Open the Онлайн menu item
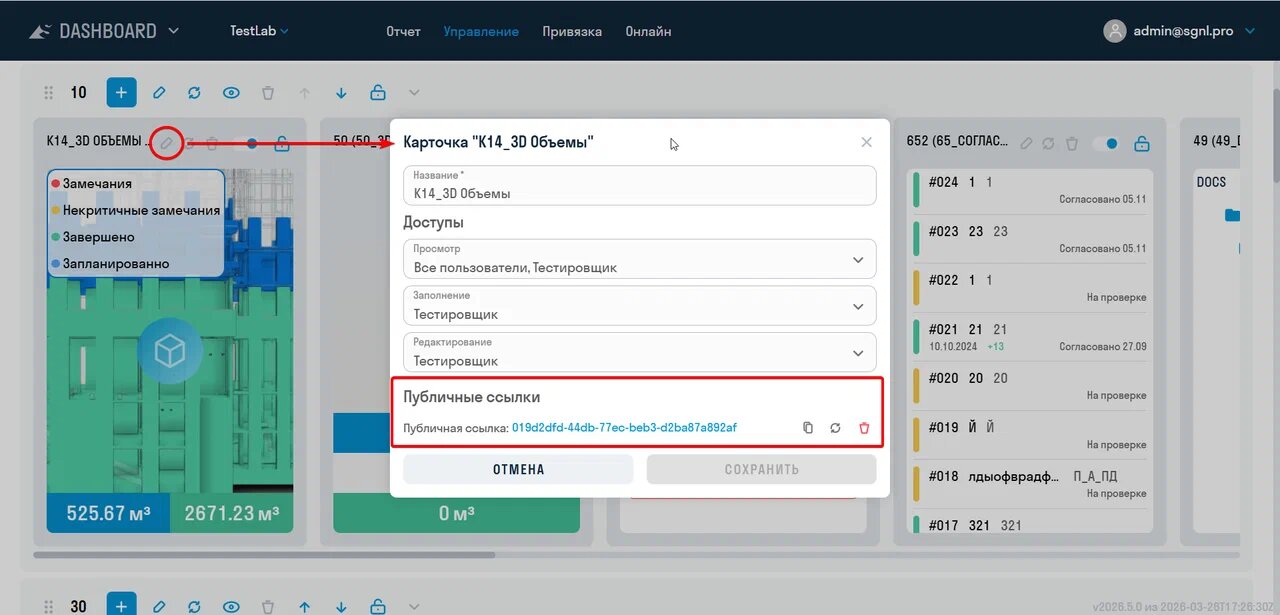 tap(648, 31)
